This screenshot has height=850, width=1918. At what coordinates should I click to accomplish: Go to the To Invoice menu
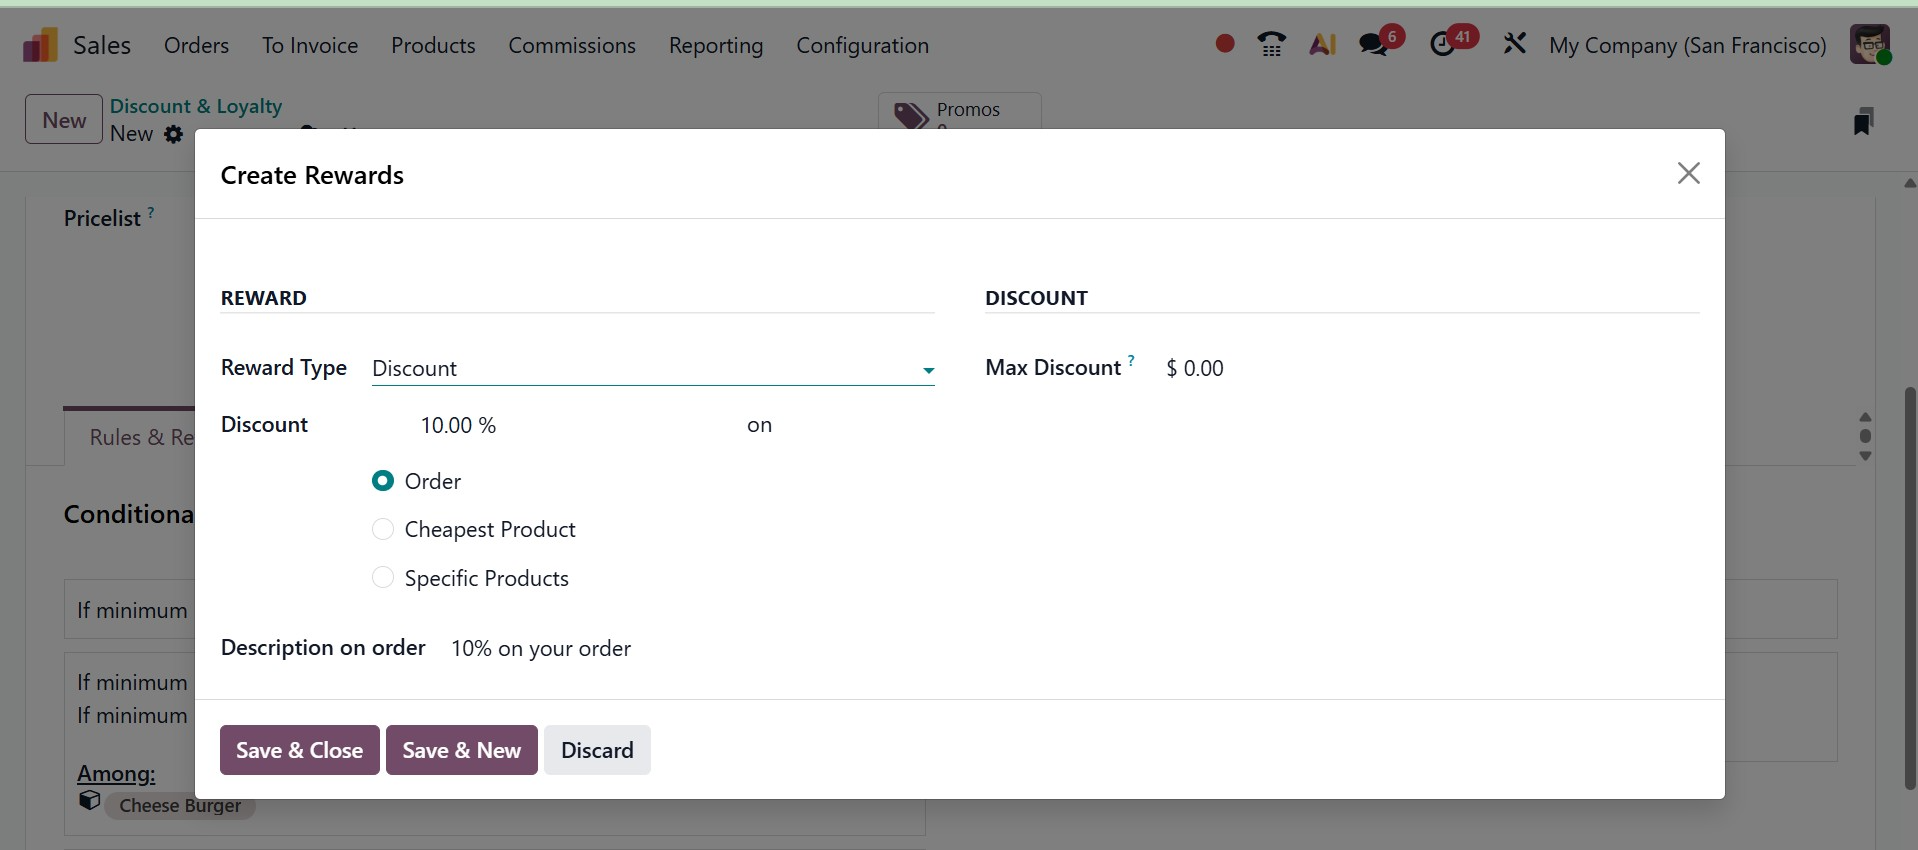[310, 46]
